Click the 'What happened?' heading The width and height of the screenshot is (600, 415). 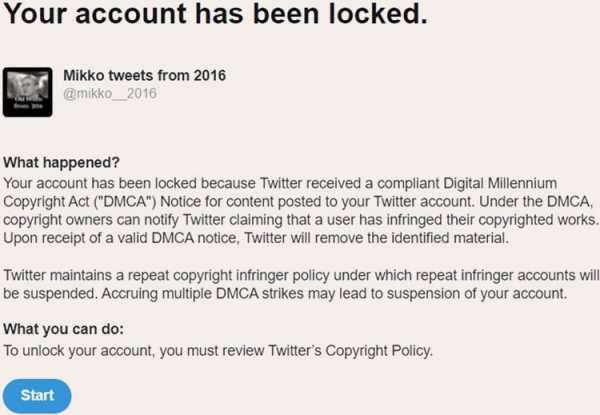click(x=62, y=163)
